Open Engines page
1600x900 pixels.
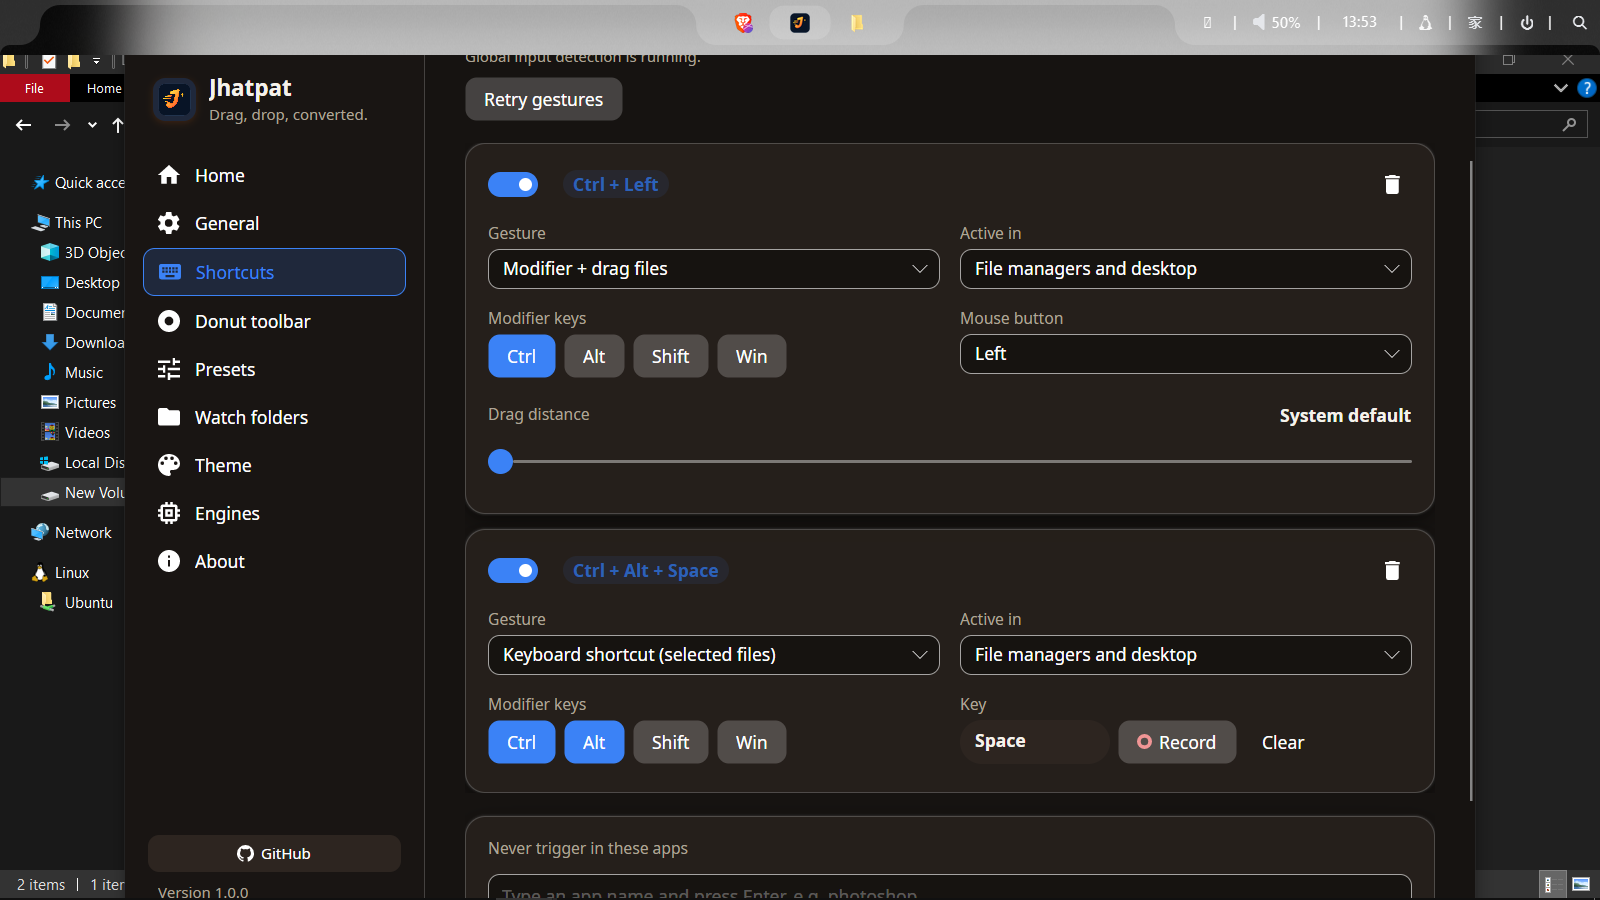pyautogui.click(x=274, y=514)
